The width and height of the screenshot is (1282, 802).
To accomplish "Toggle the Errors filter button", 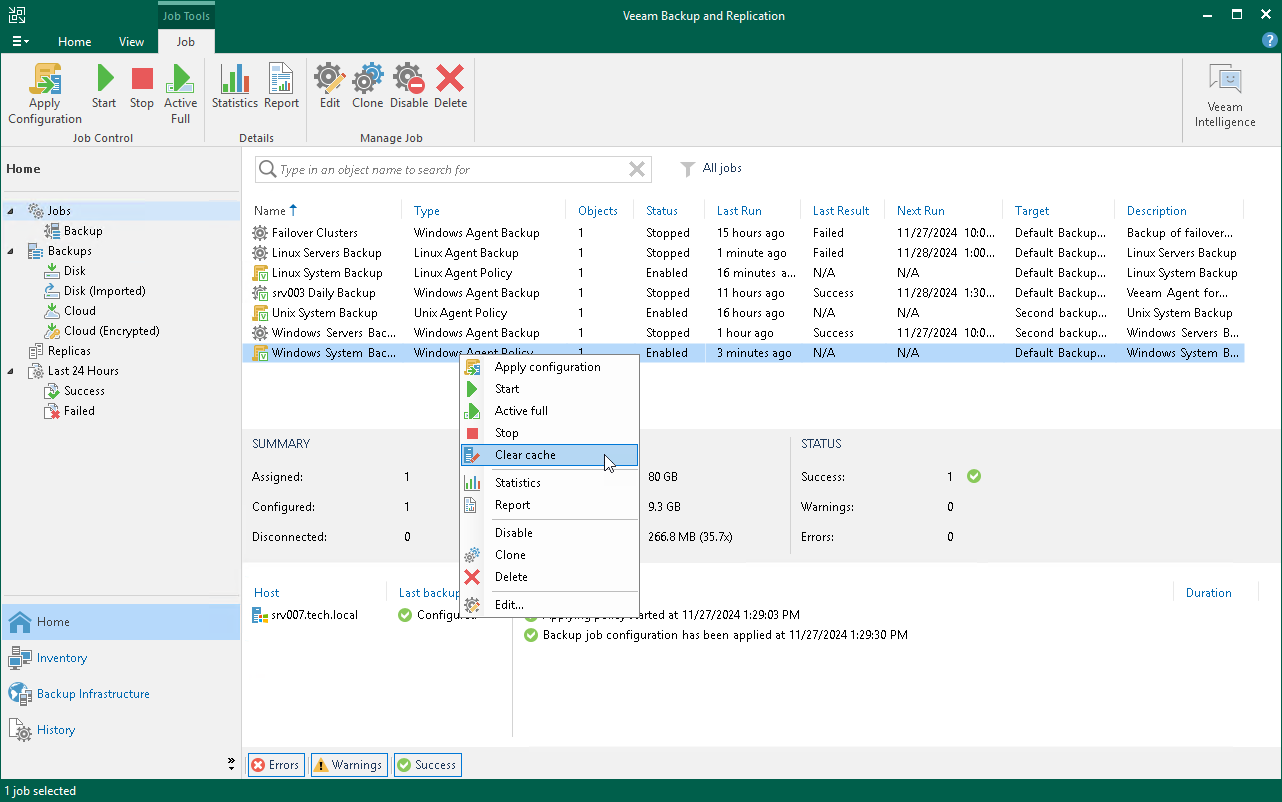I will pos(276,765).
